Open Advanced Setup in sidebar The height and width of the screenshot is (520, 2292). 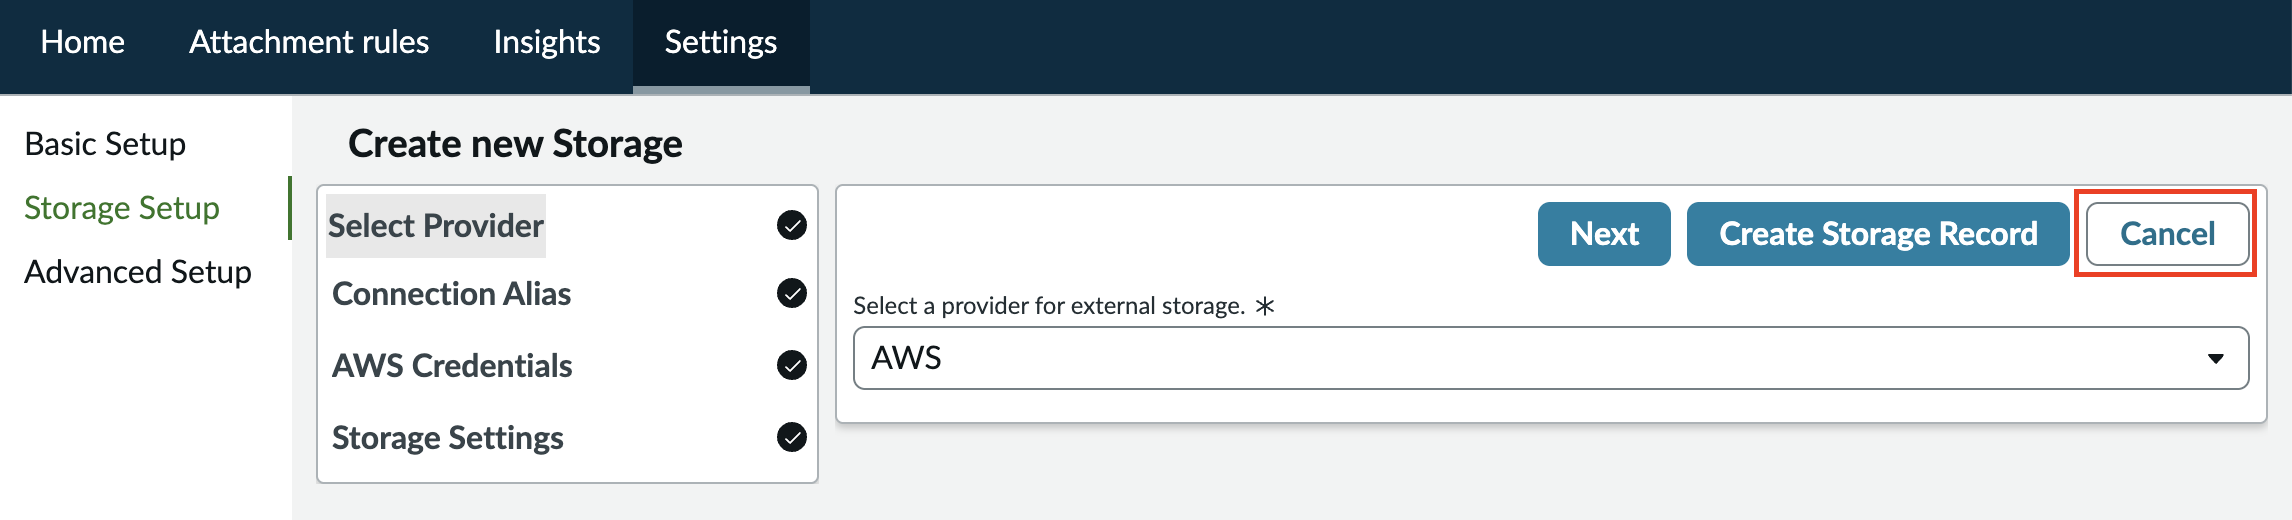coord(138,272)
